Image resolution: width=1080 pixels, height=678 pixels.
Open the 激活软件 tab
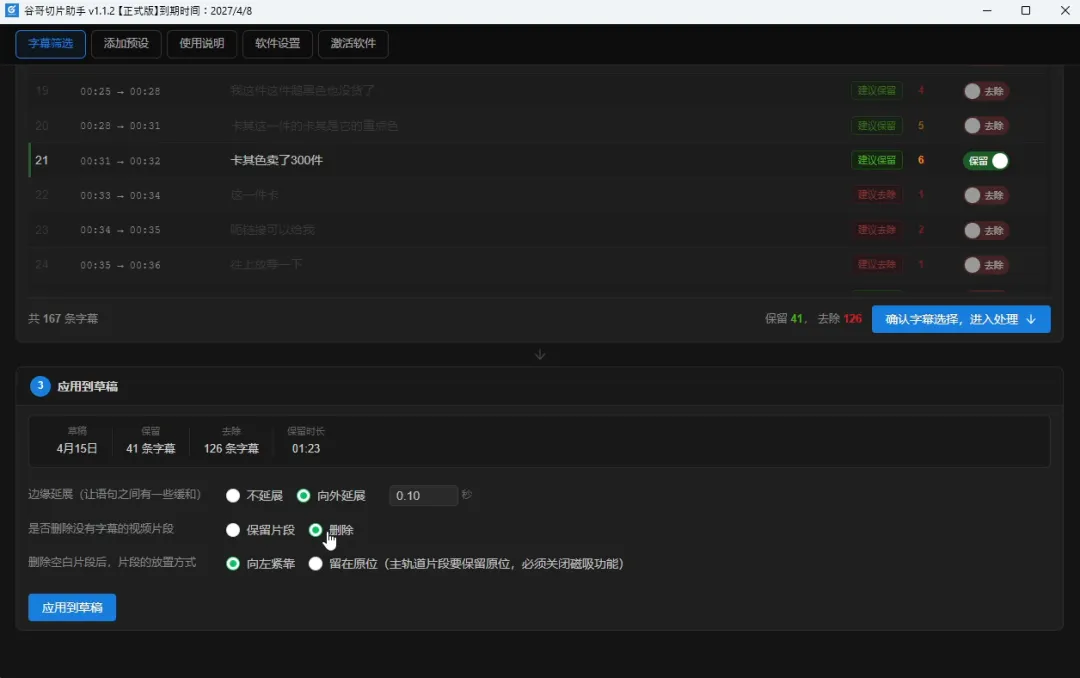353,43
